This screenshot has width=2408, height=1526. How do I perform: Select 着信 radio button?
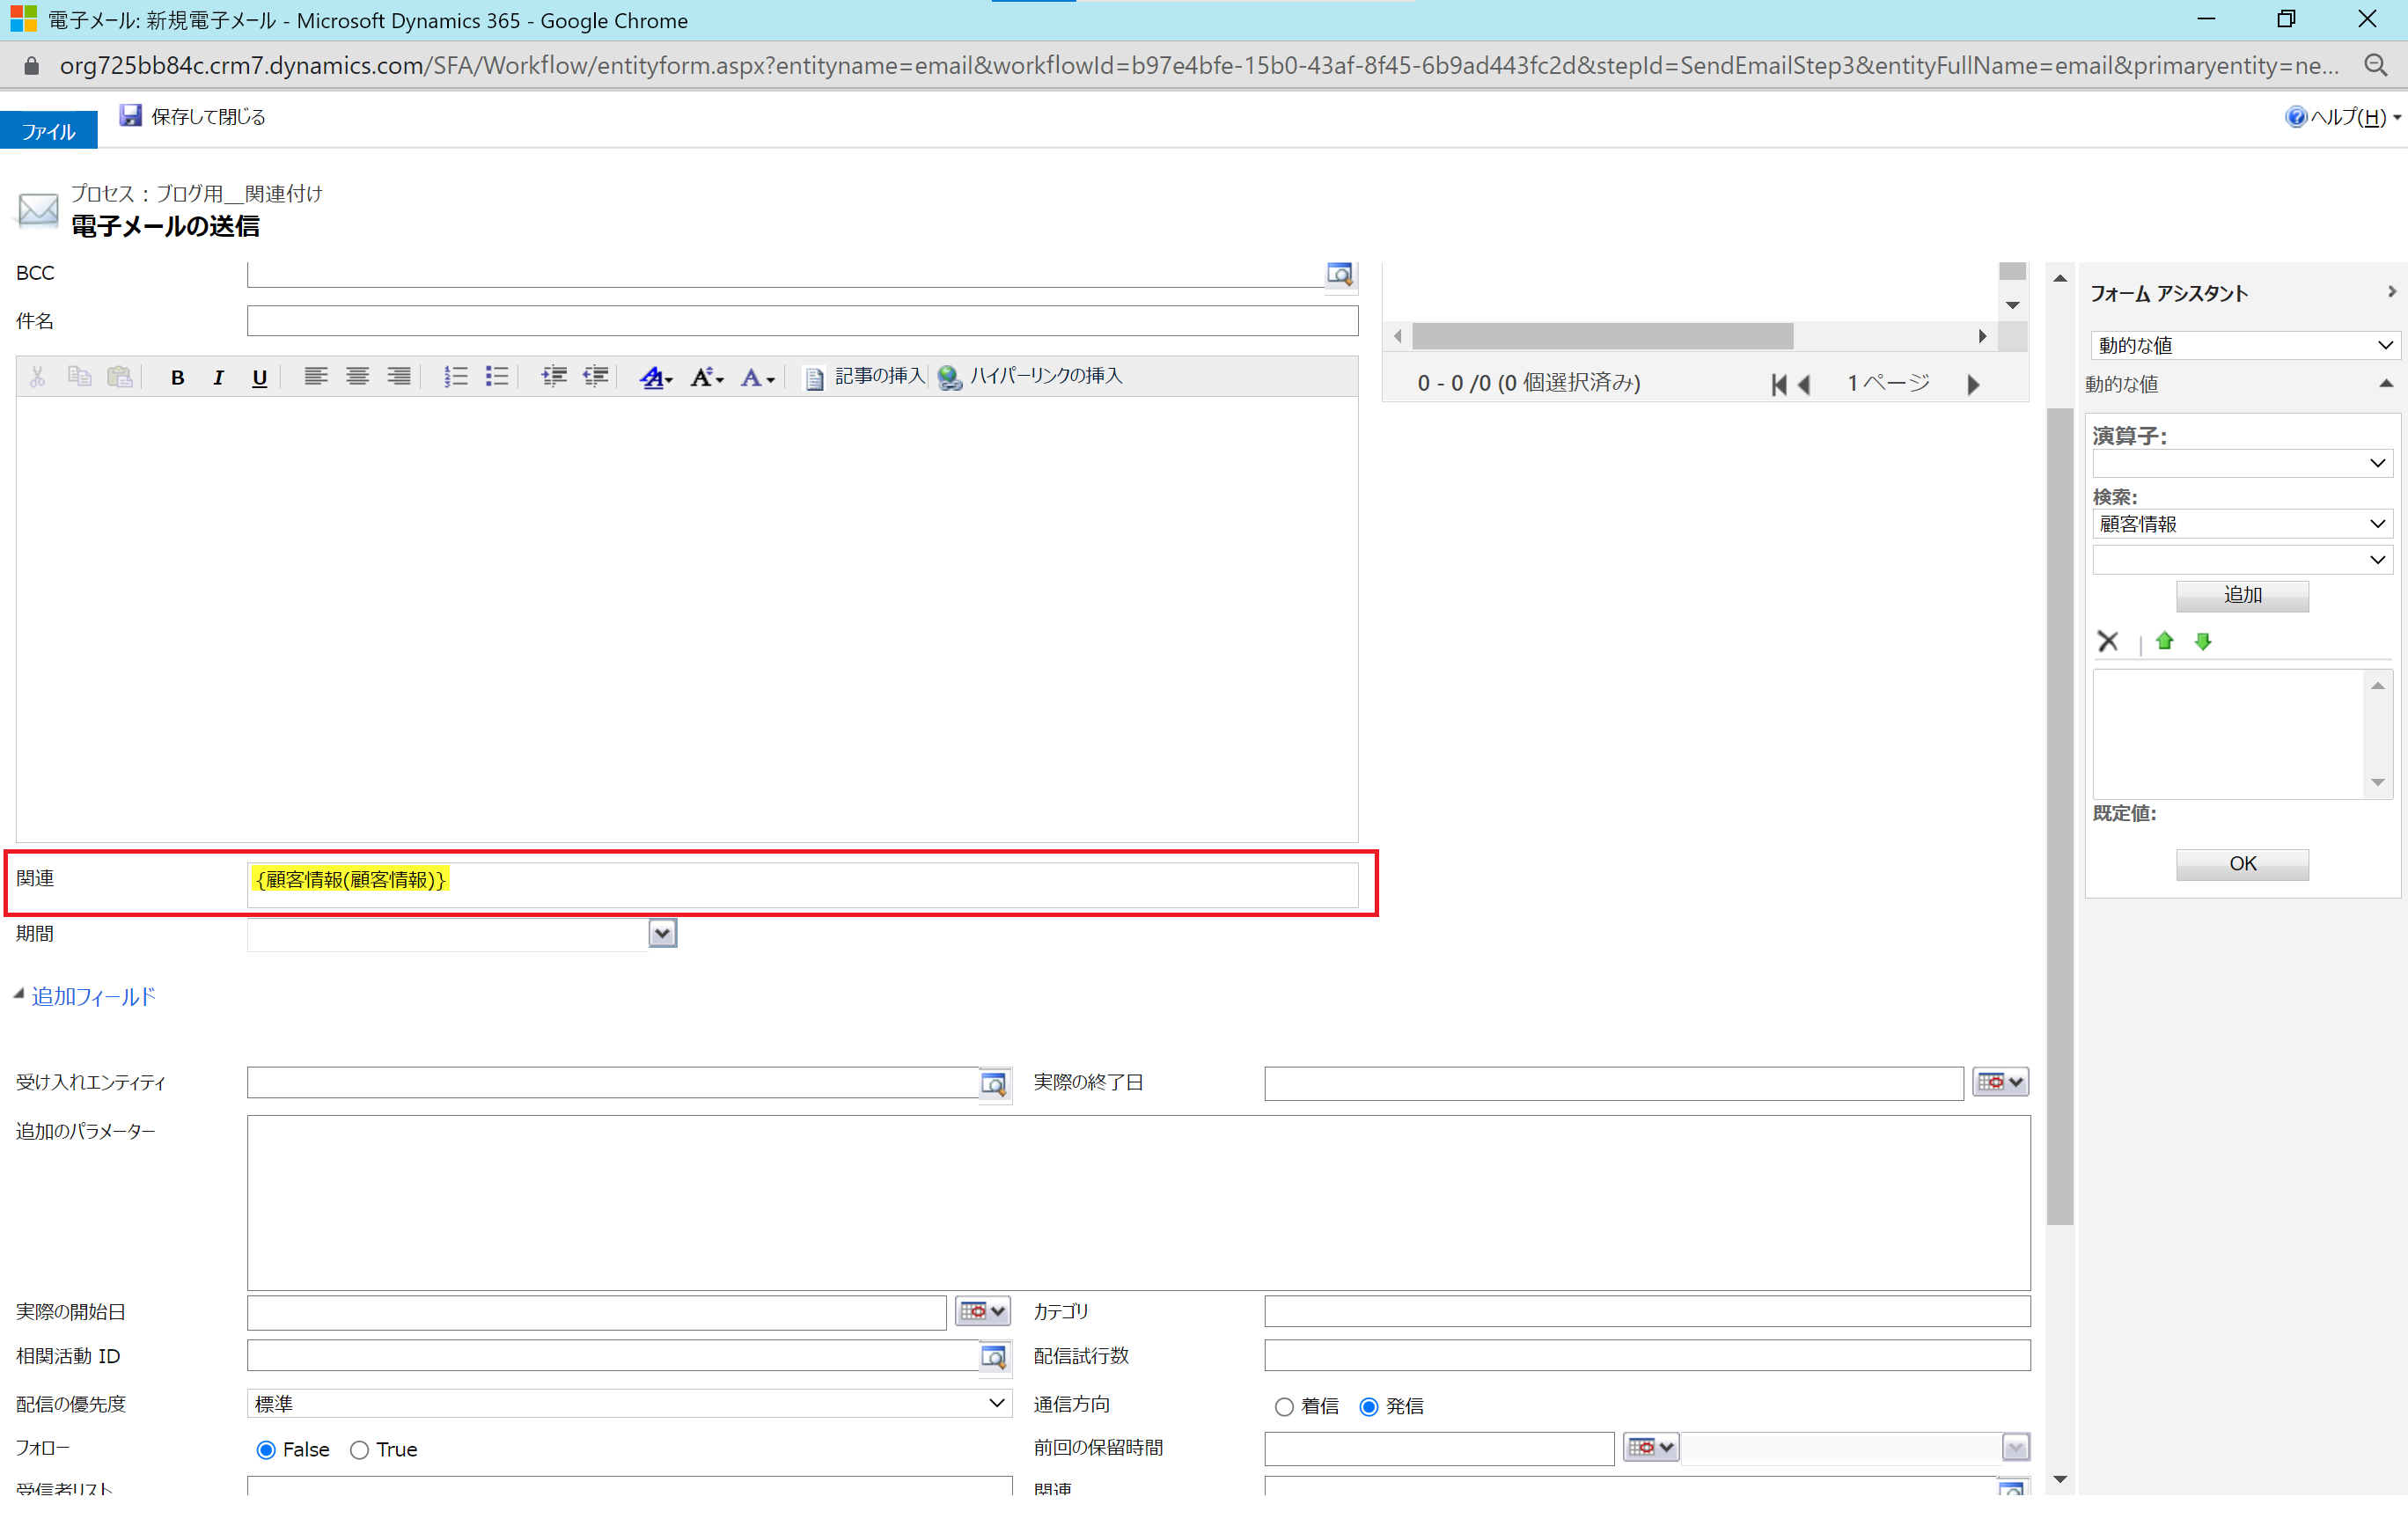click(1284, 1407)
